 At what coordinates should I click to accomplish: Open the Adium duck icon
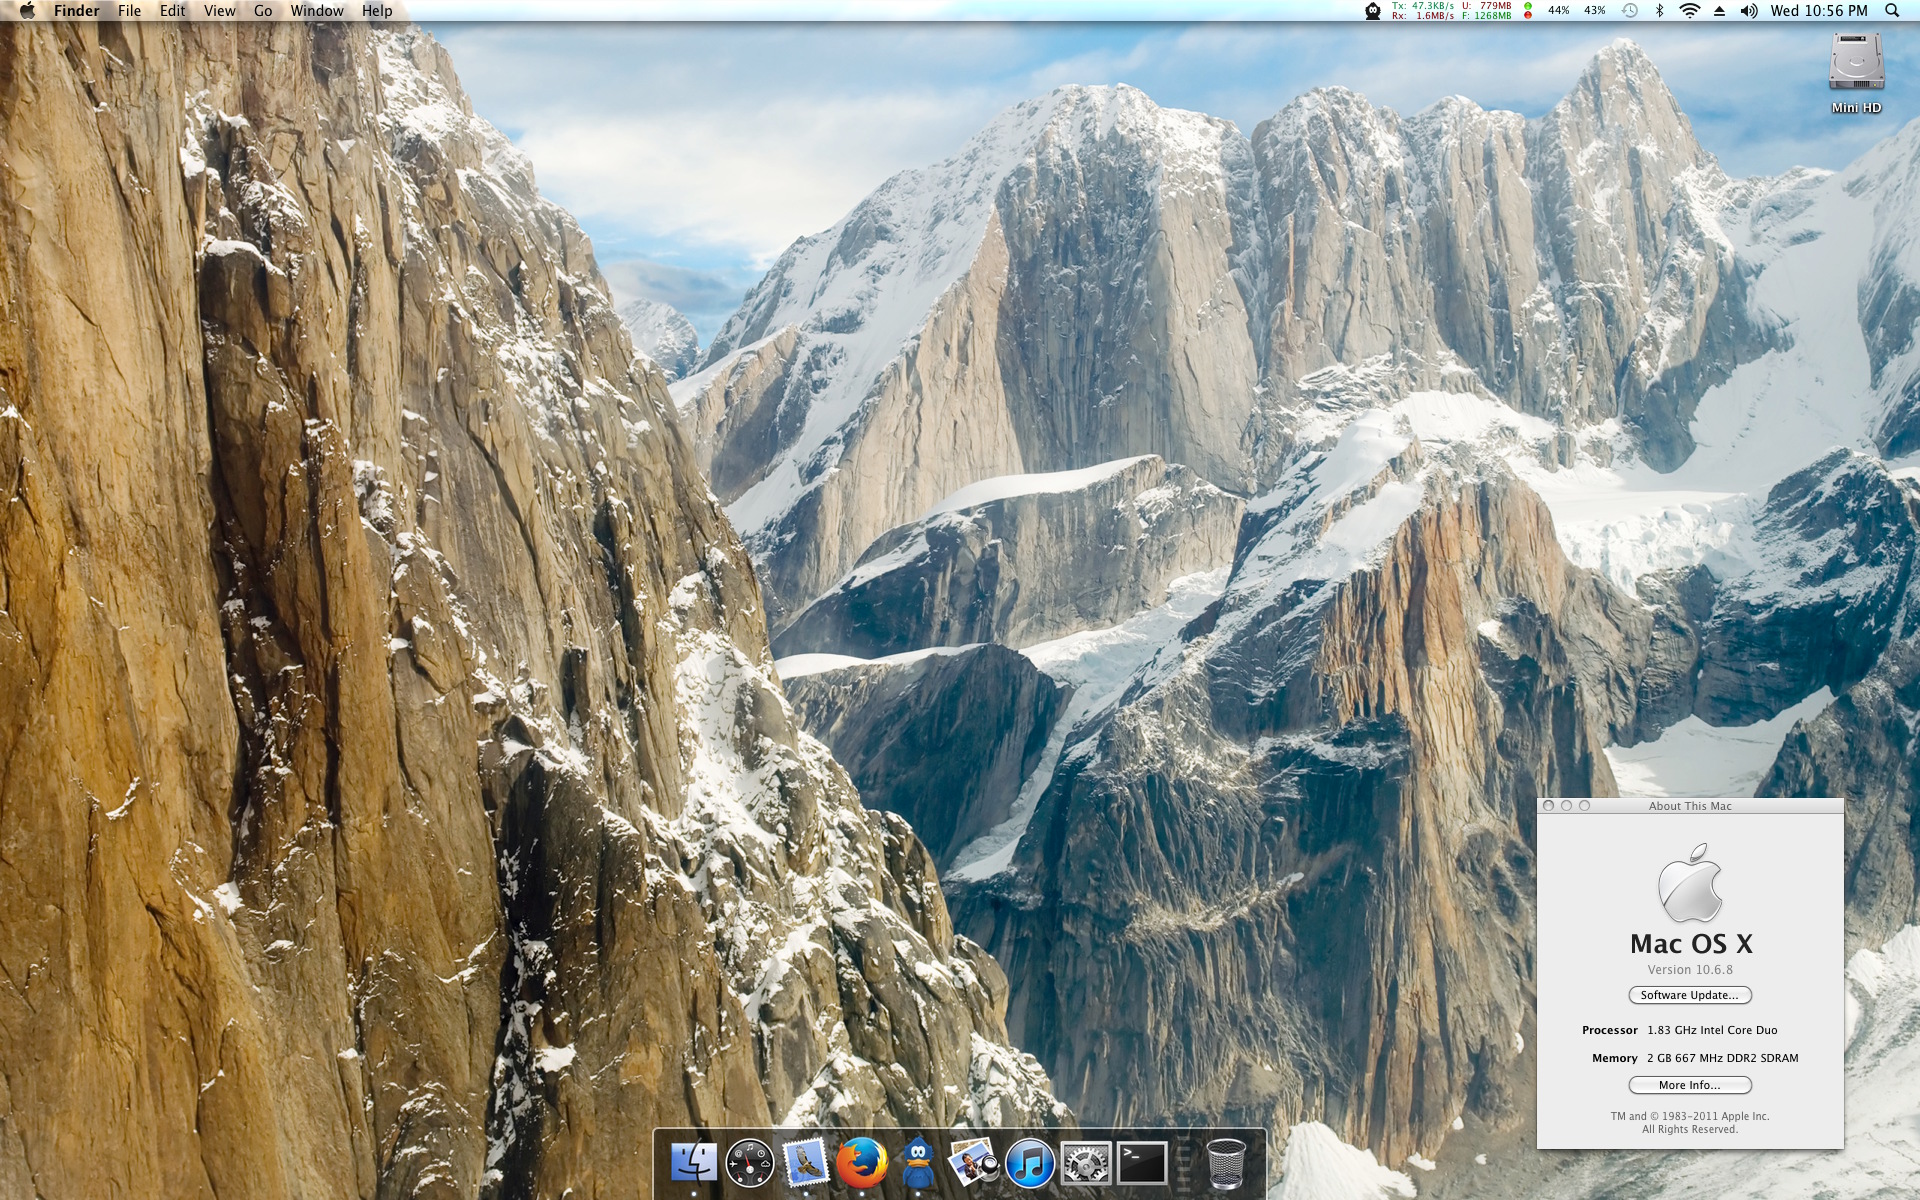[x=918, y=1163]
